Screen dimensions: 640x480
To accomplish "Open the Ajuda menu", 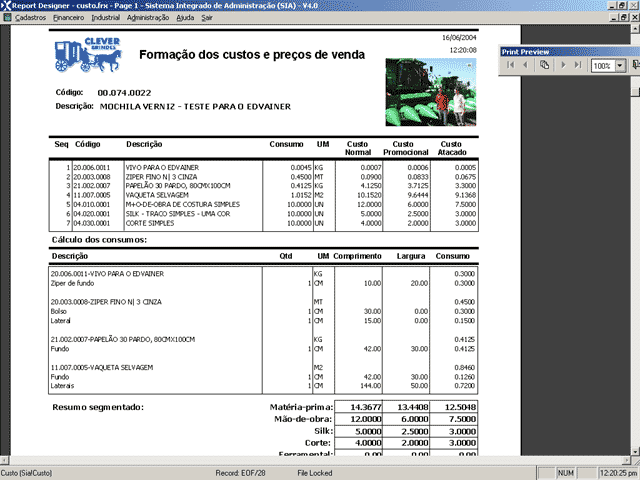I will [186, 17].
